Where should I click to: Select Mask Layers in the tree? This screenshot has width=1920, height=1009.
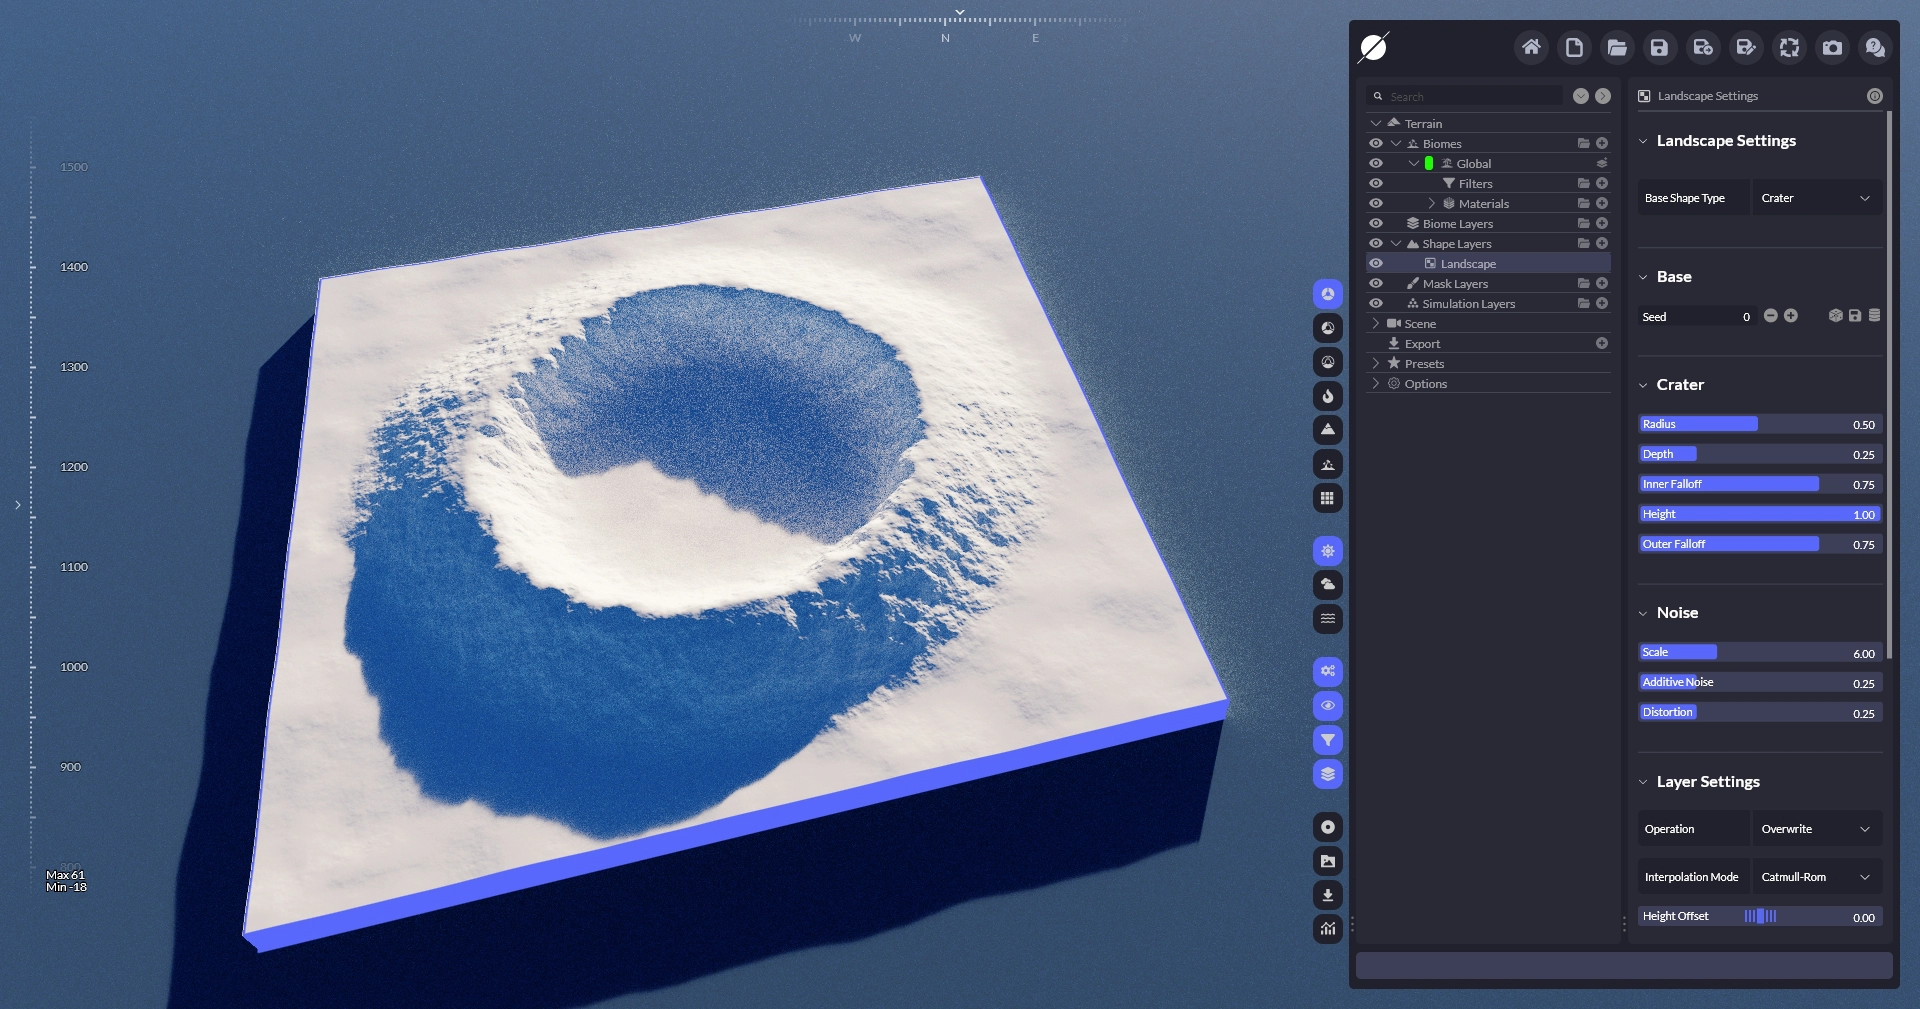point(1455,284)
